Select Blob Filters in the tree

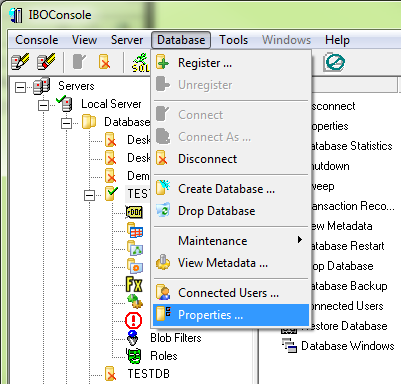pyautogui.click(x=176, y=338)
